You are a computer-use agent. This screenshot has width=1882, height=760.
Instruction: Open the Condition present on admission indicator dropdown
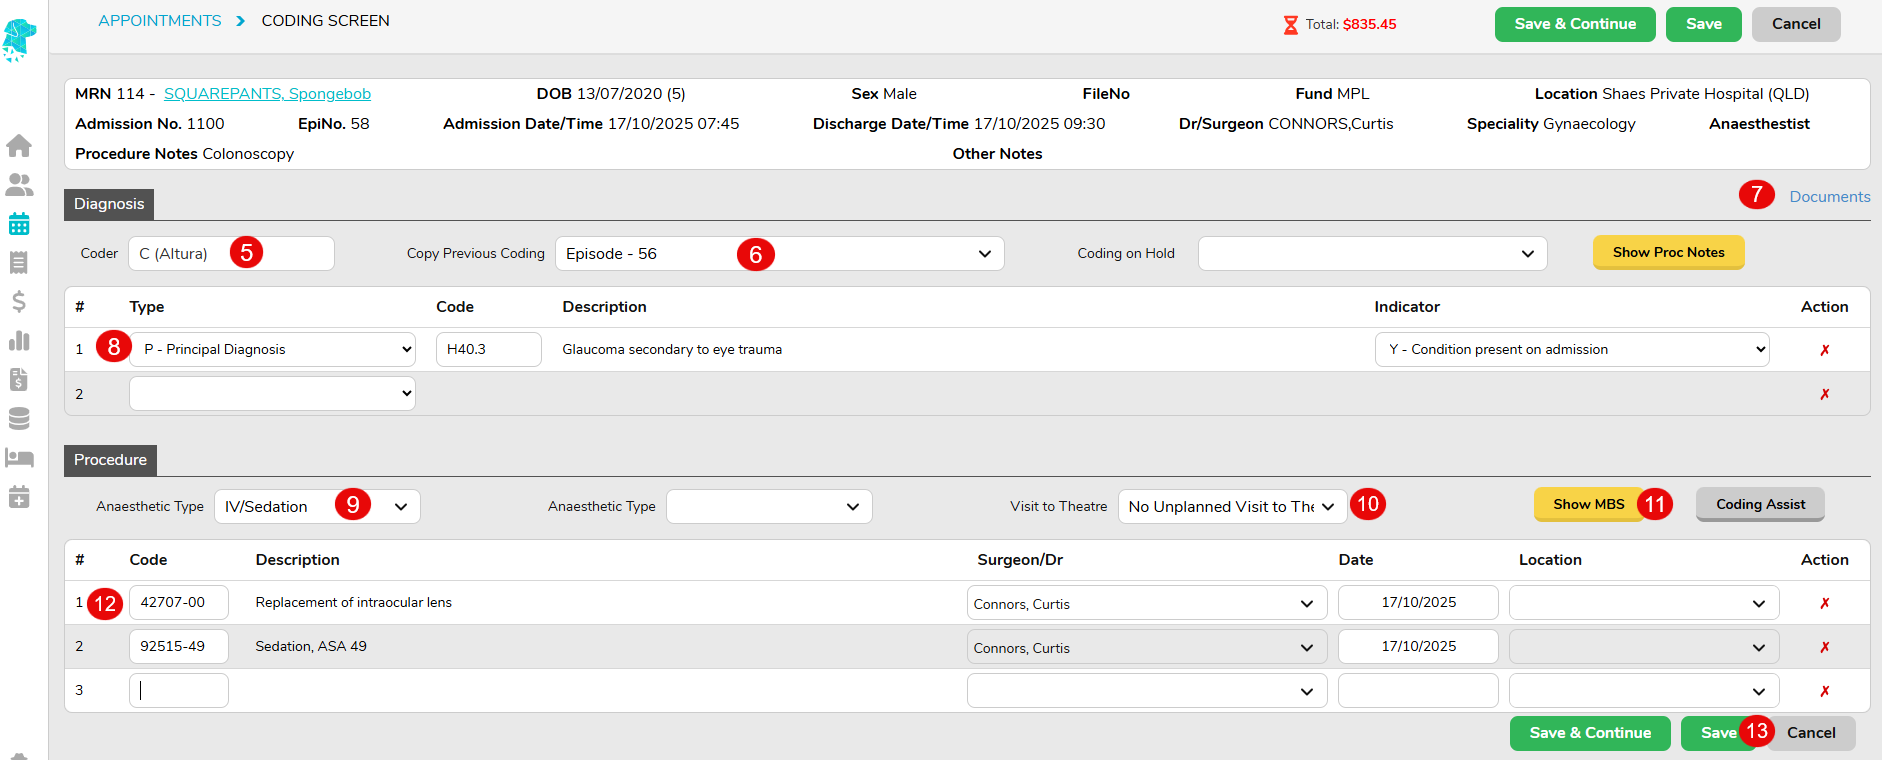click(x=1571, y=350)
